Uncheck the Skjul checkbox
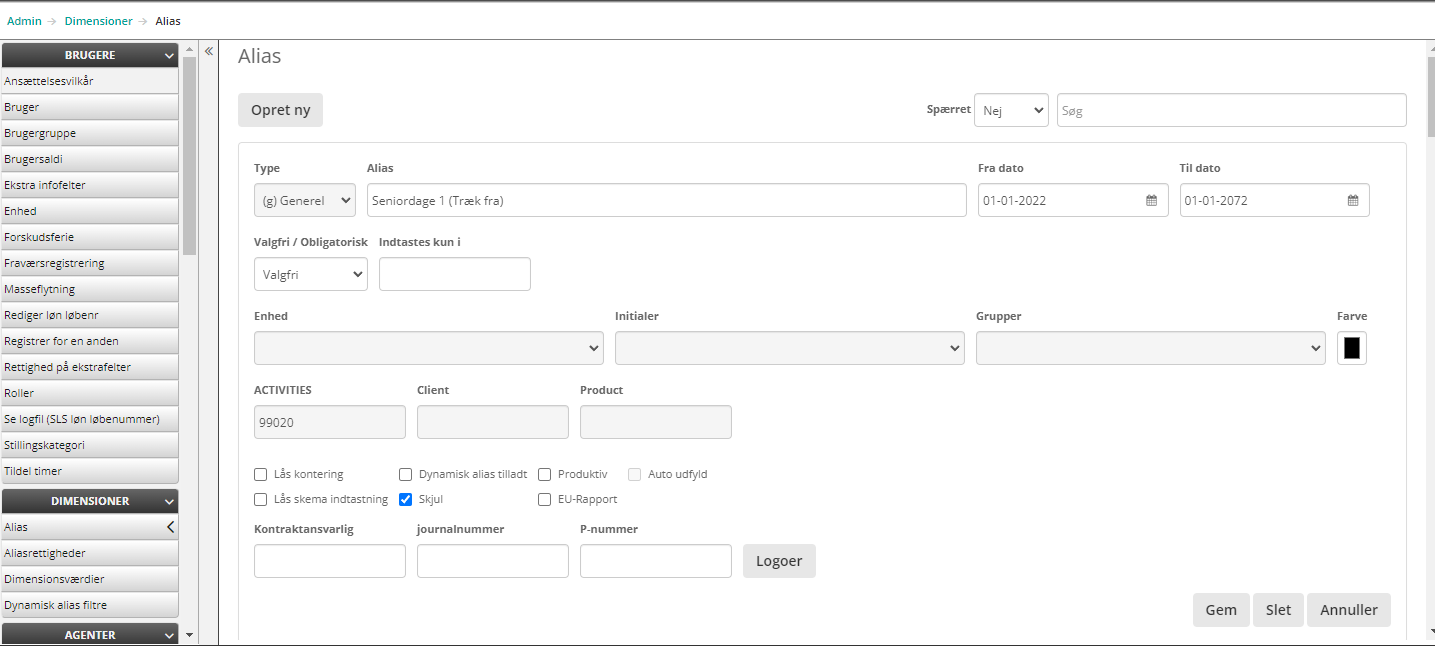The image size is (1435, 646). (x=406, y=499)
